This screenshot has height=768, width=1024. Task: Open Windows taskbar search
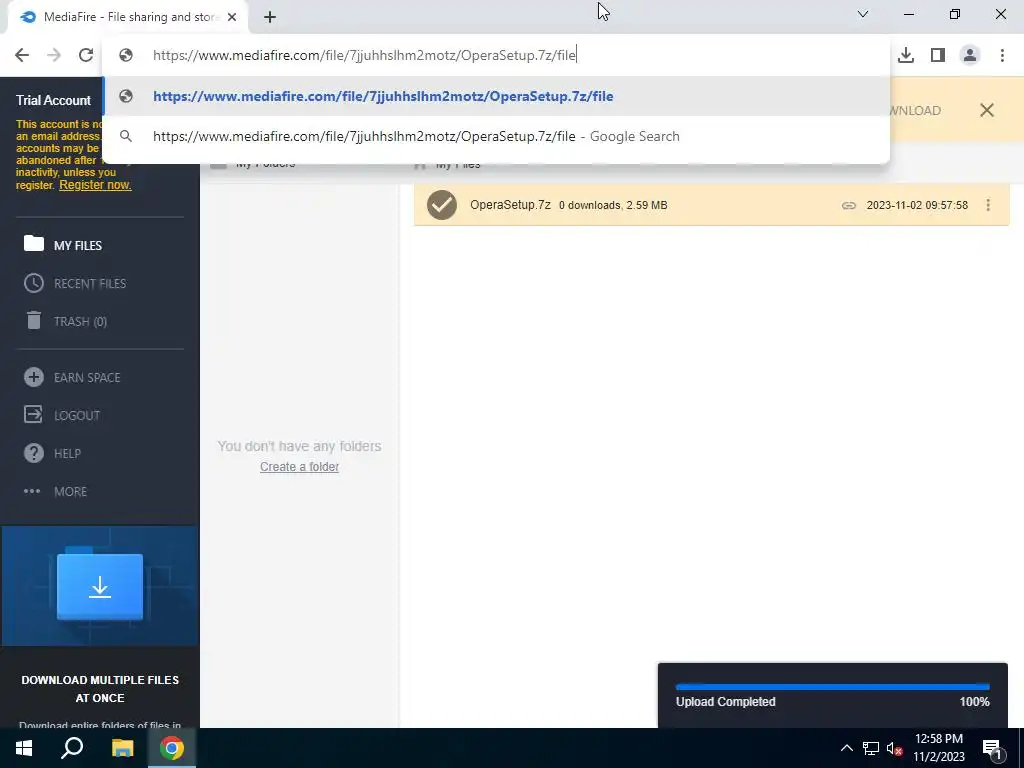tap(72, 748)
